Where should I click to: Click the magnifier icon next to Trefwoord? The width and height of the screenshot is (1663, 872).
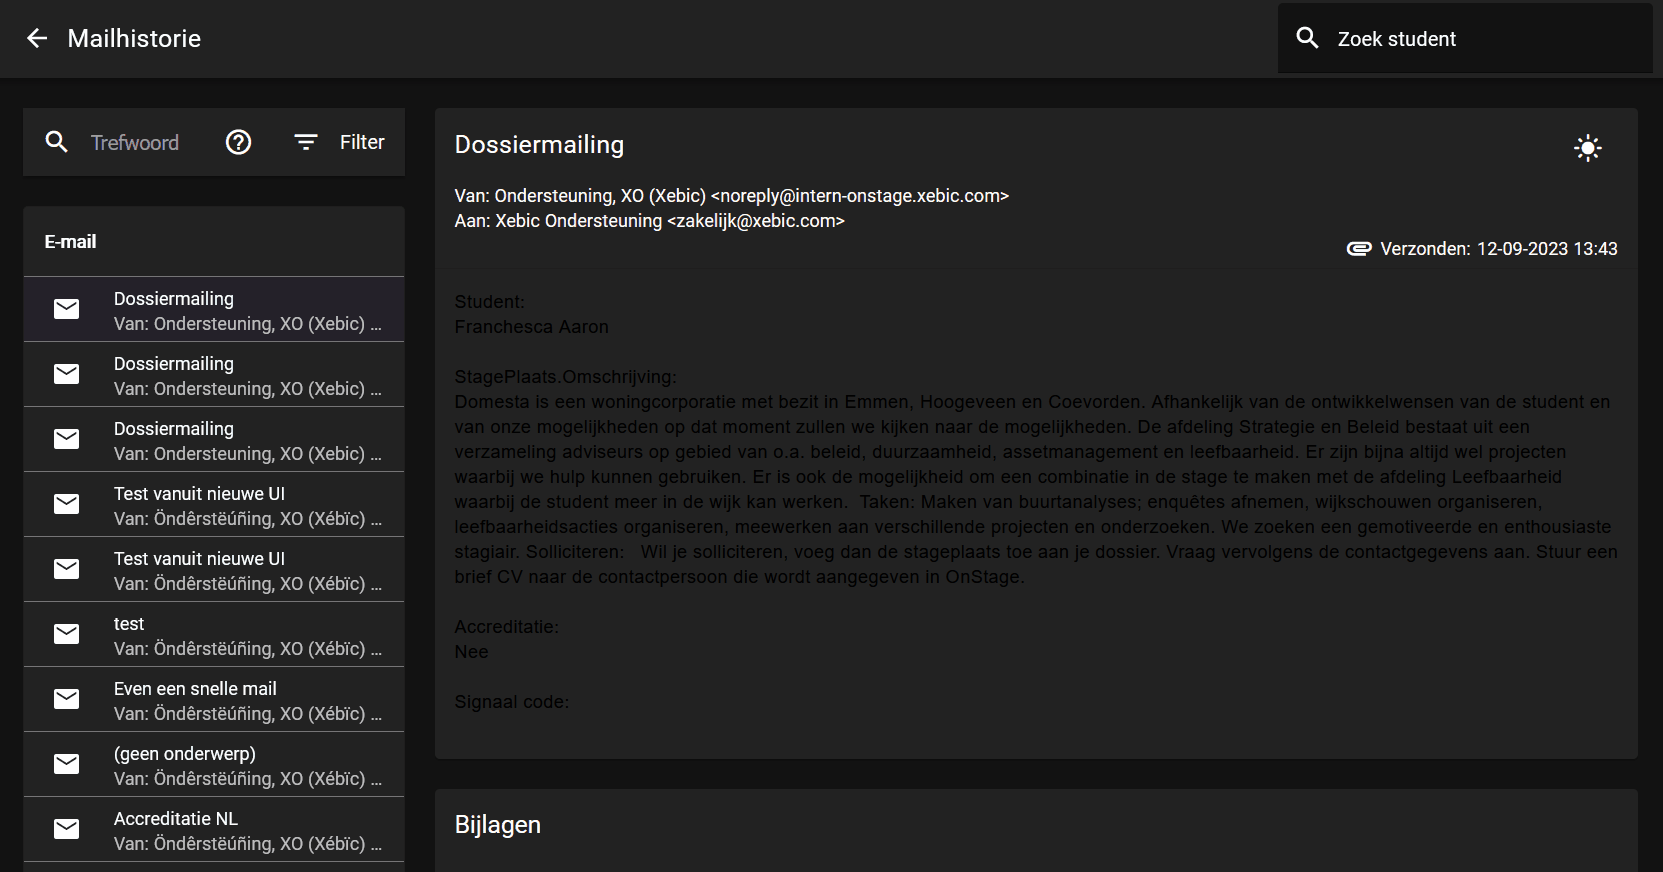pyautogui.click(x=57, y=142)
